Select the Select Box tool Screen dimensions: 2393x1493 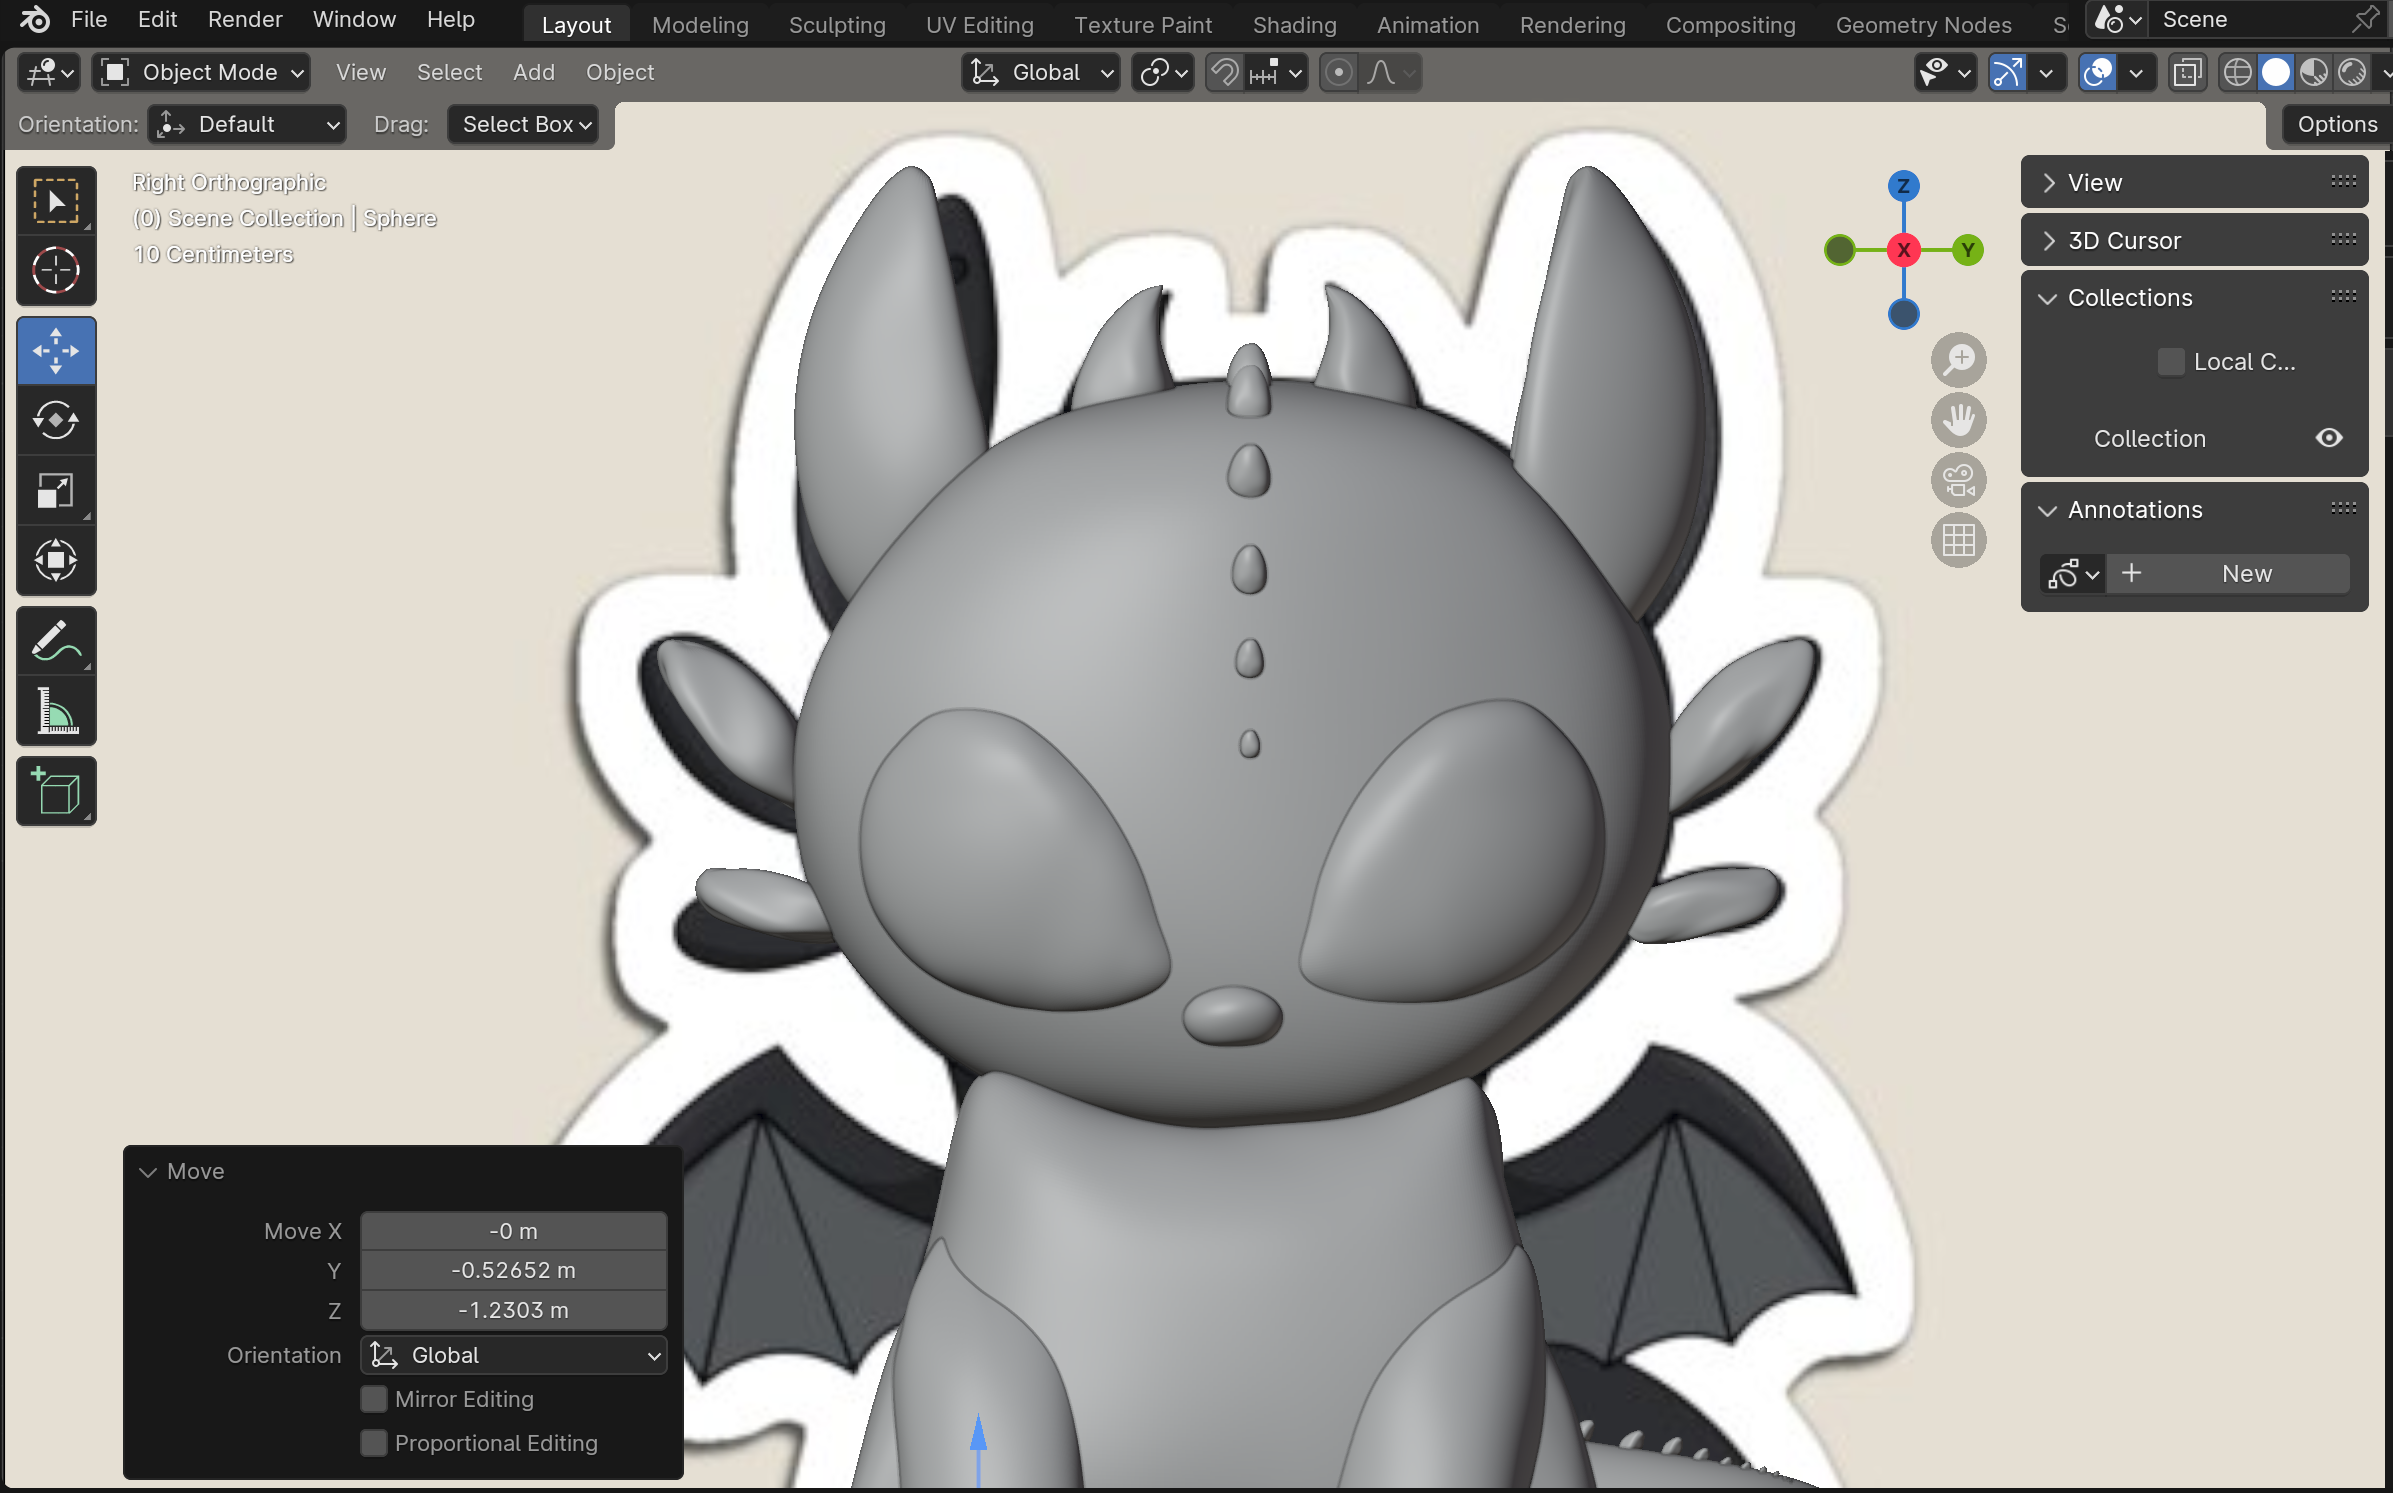coord(56,201)
